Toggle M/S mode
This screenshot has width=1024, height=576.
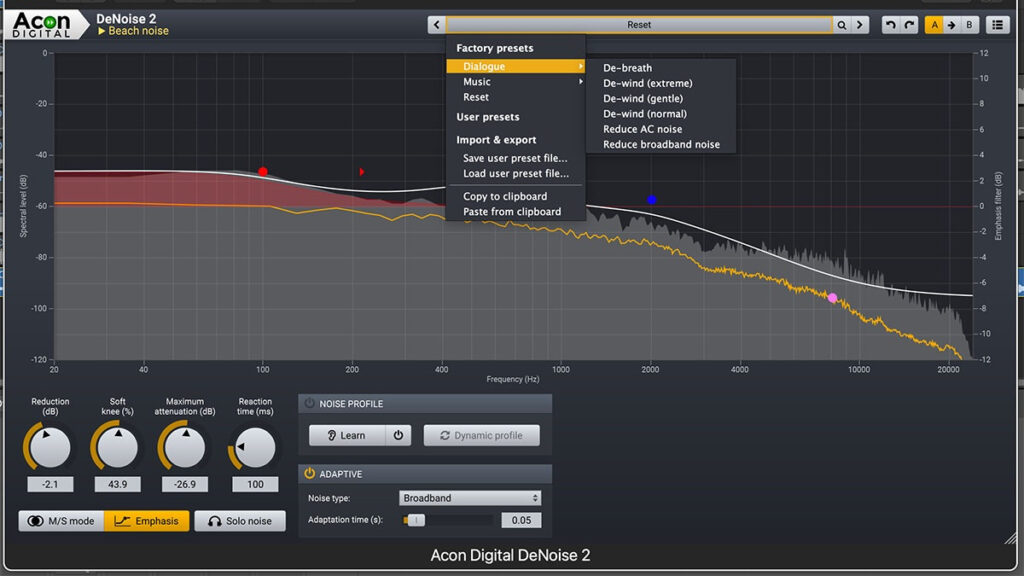click(x=61, y=520)
